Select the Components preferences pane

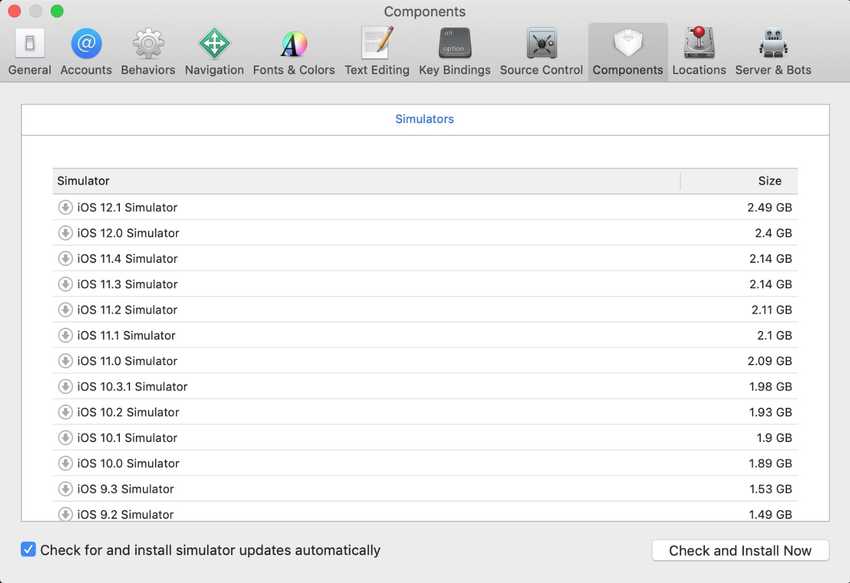tap(628, 53)
